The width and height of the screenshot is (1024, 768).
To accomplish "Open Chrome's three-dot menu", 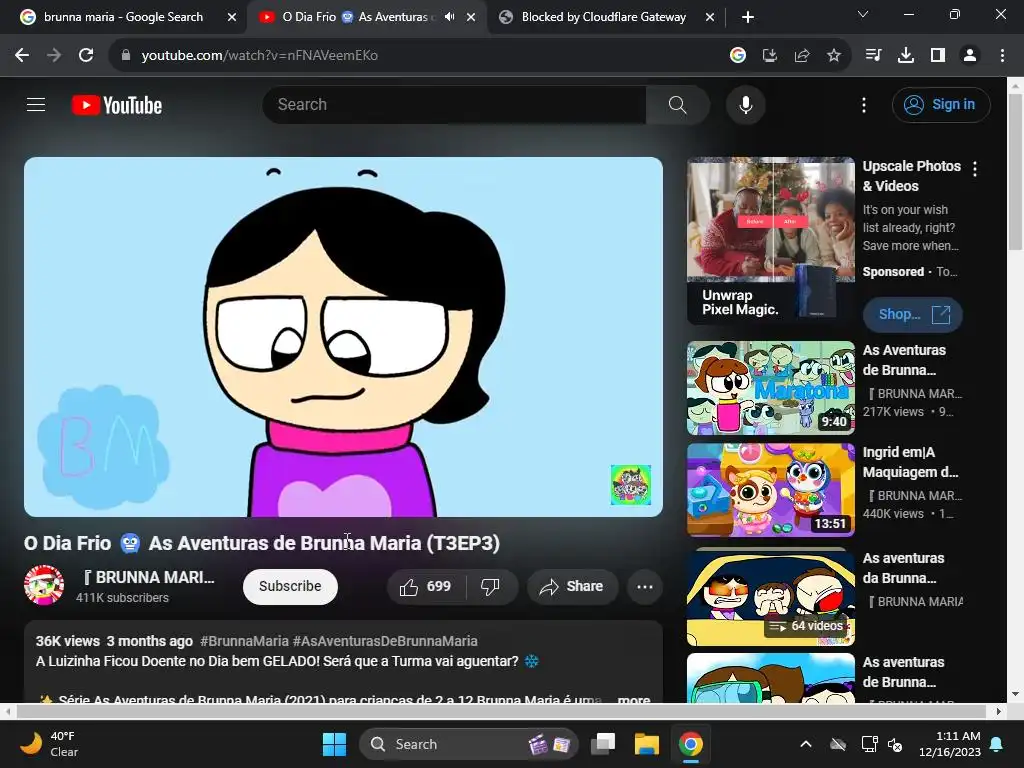I will (1002, 56).
